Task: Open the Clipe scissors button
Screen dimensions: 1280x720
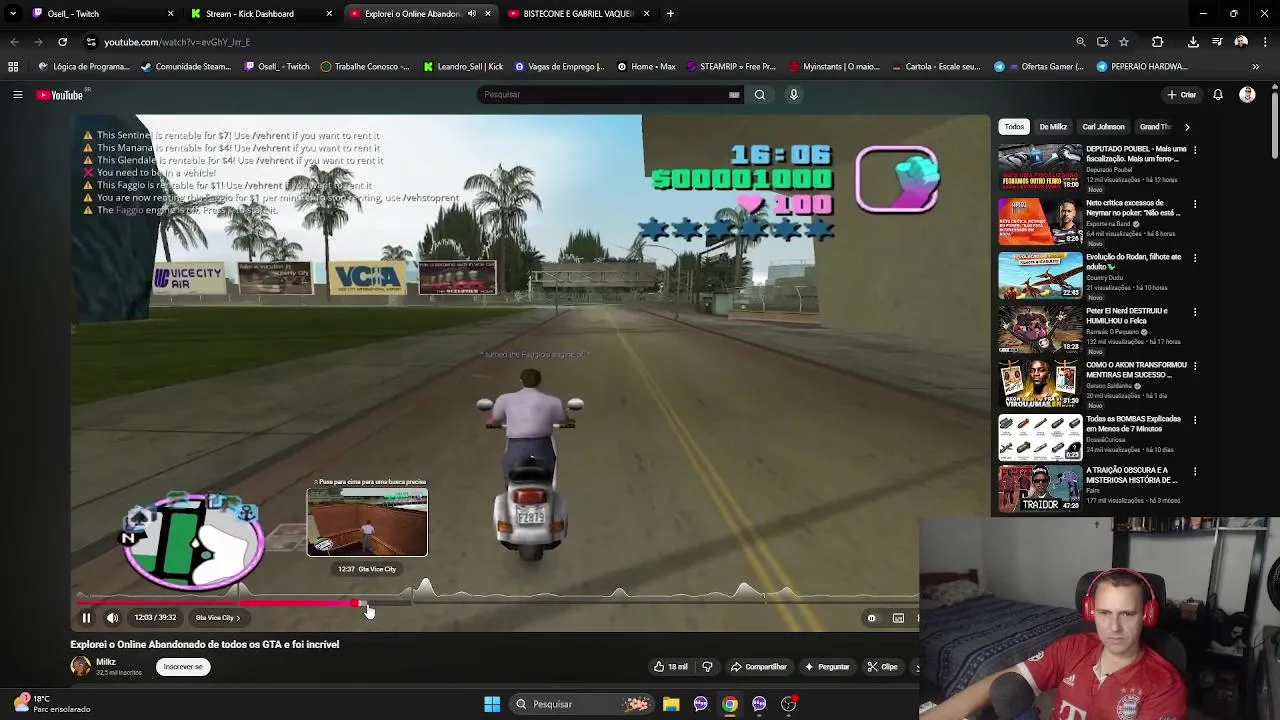Action: pos(882,667)
